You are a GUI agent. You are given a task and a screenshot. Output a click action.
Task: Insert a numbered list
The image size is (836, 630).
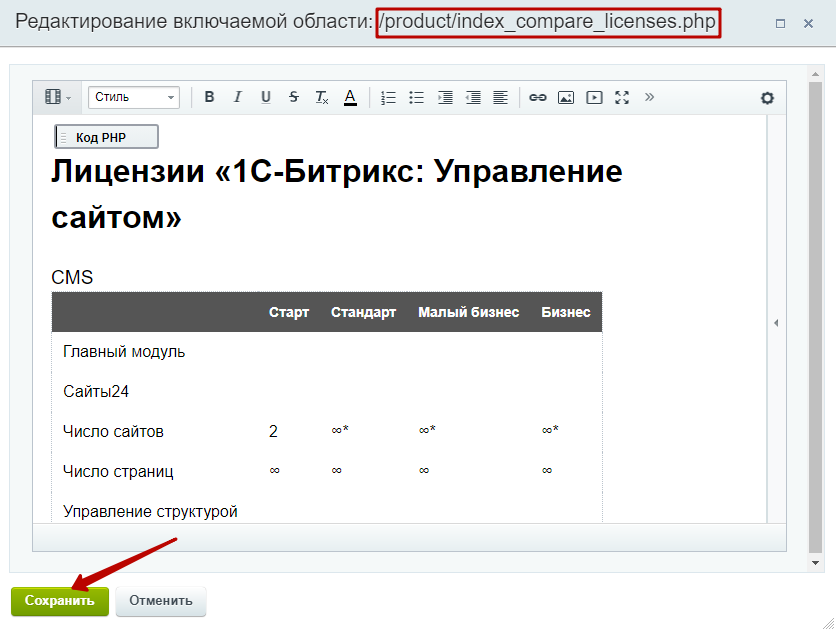pos(388,98)
